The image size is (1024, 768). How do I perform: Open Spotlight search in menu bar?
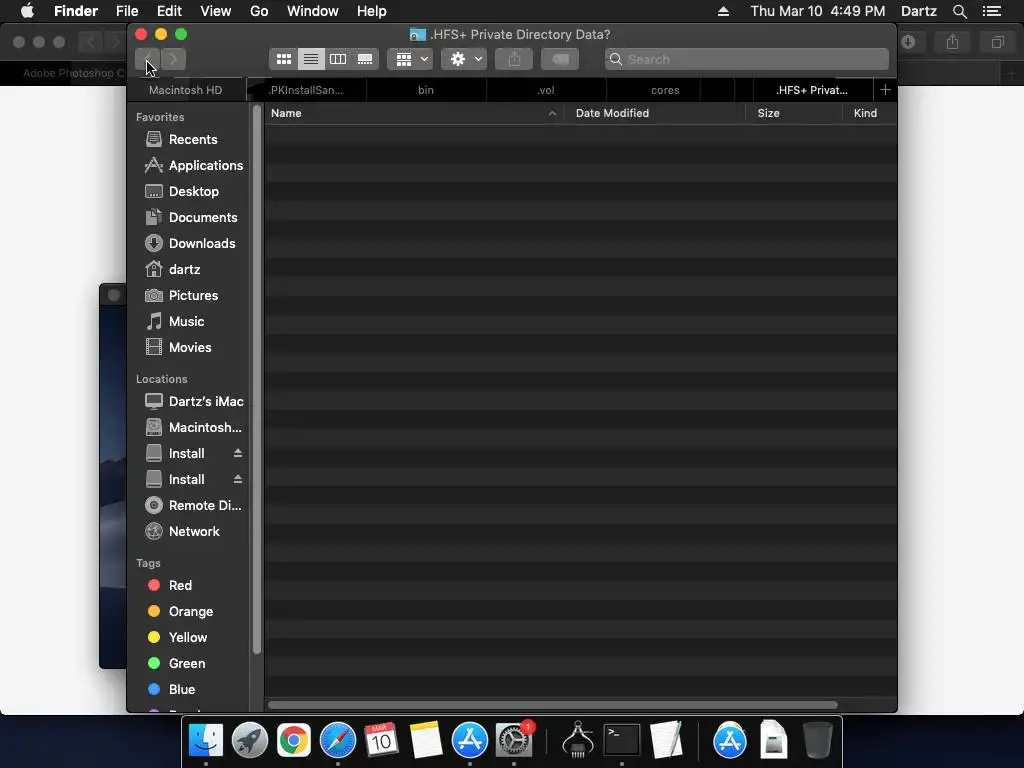click(959, 11)
